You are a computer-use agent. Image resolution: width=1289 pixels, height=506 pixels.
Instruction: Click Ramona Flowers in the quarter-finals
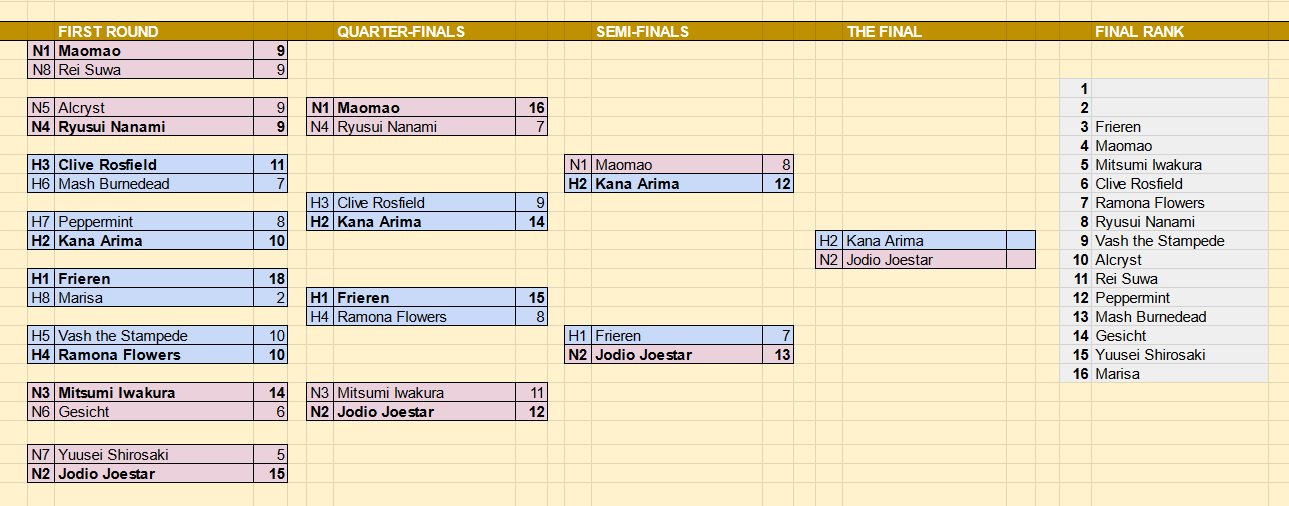pos(425,317)
